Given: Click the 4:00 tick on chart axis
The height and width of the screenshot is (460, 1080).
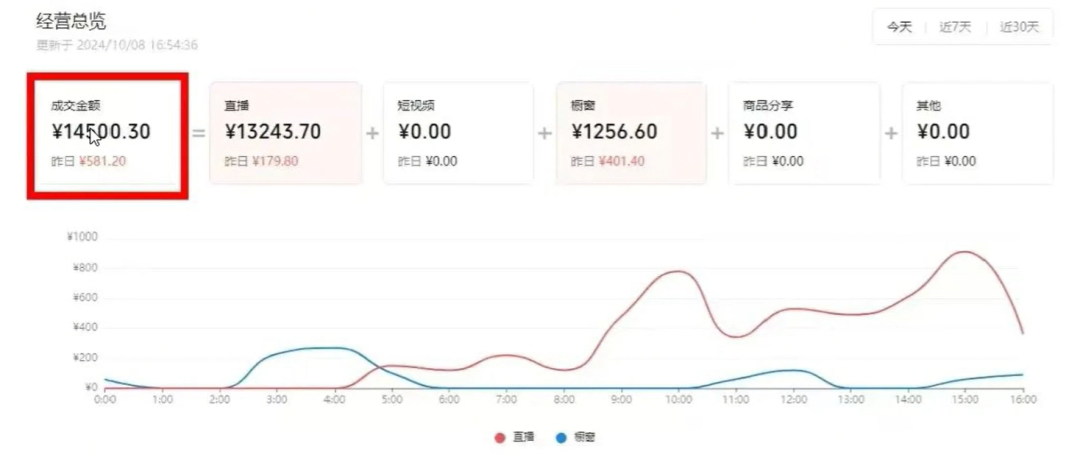Looking at the screenshot, I should point(334,398).
